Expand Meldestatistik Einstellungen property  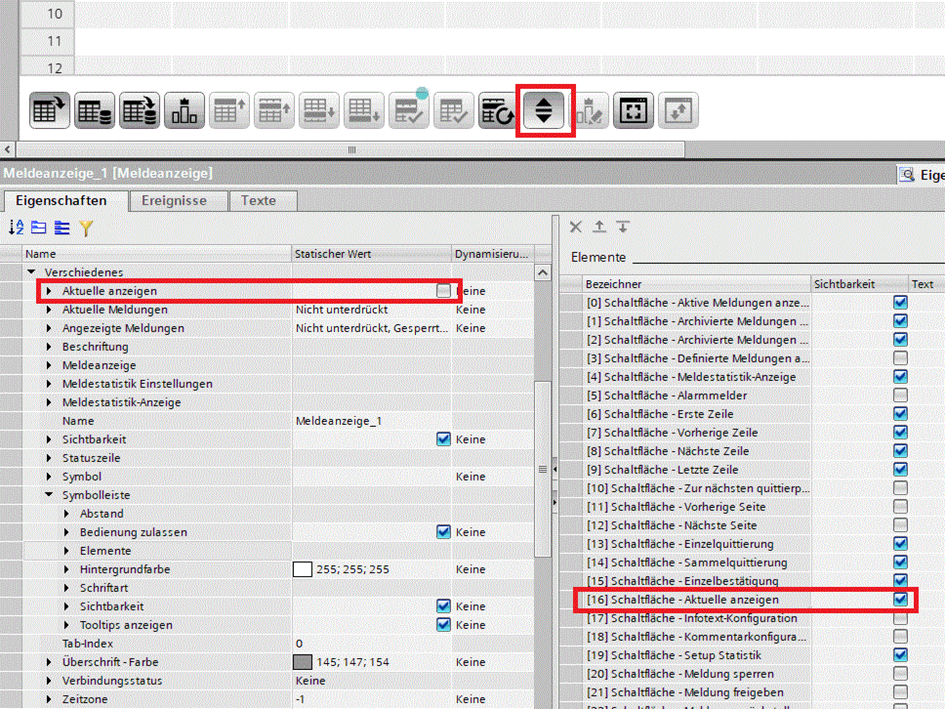coord(49,383)
